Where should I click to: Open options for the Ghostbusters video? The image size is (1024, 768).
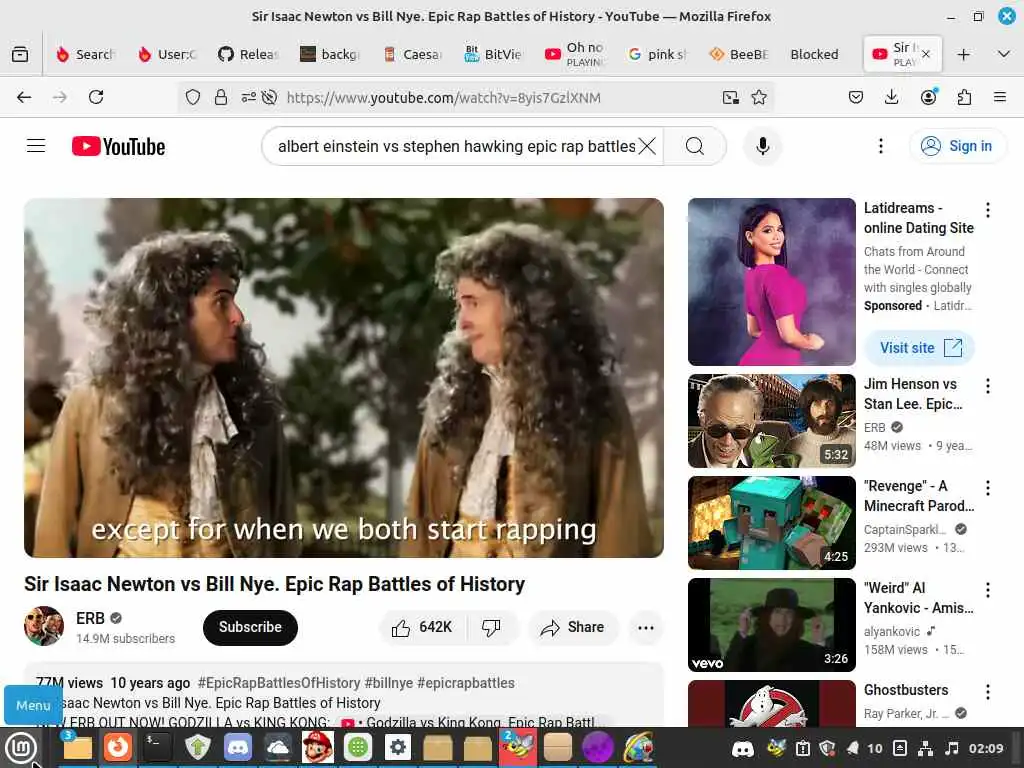(x=987, y=692)
